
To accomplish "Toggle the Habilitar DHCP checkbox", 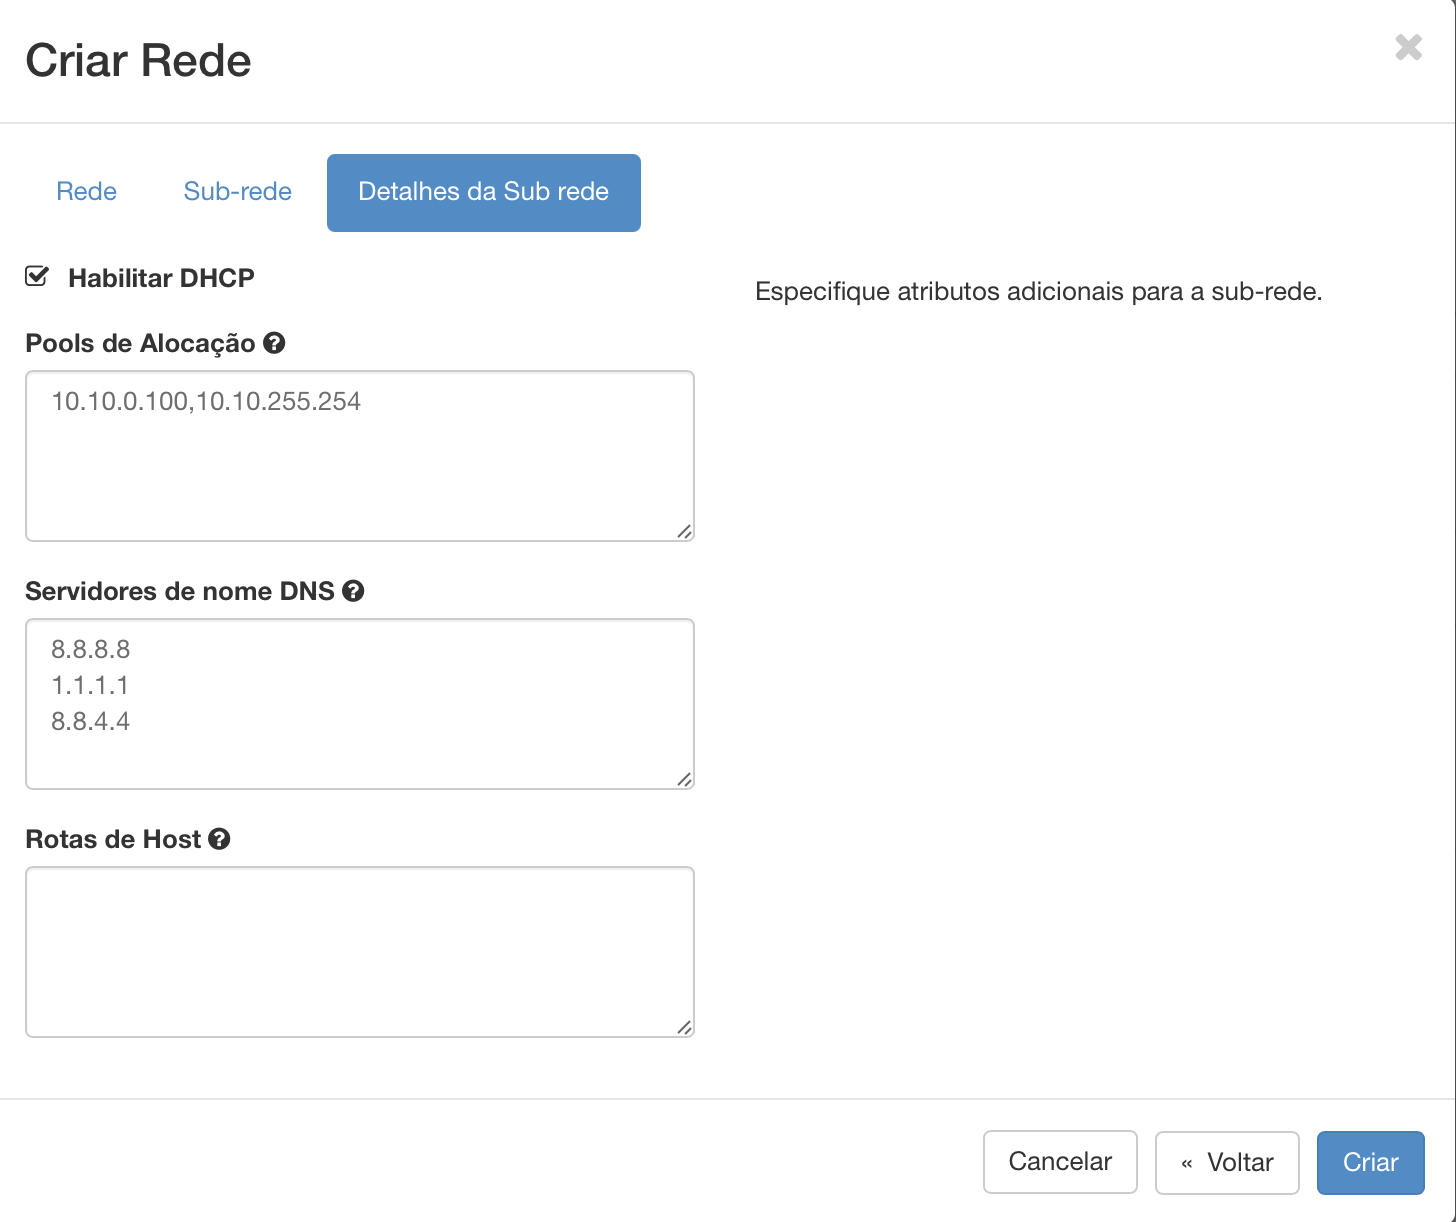I will click(37, 276).
